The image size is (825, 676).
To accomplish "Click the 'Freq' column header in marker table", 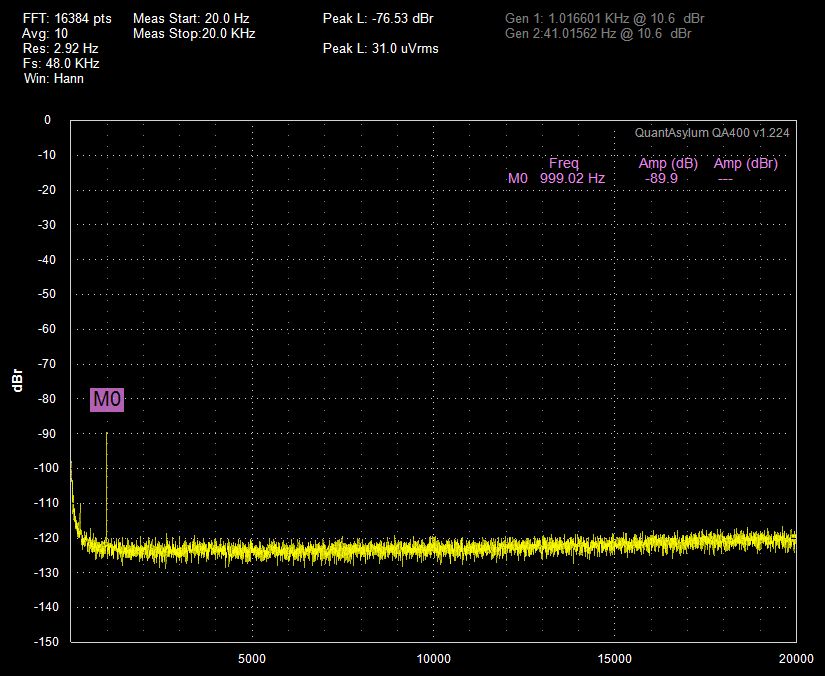I will click(564, 163).
